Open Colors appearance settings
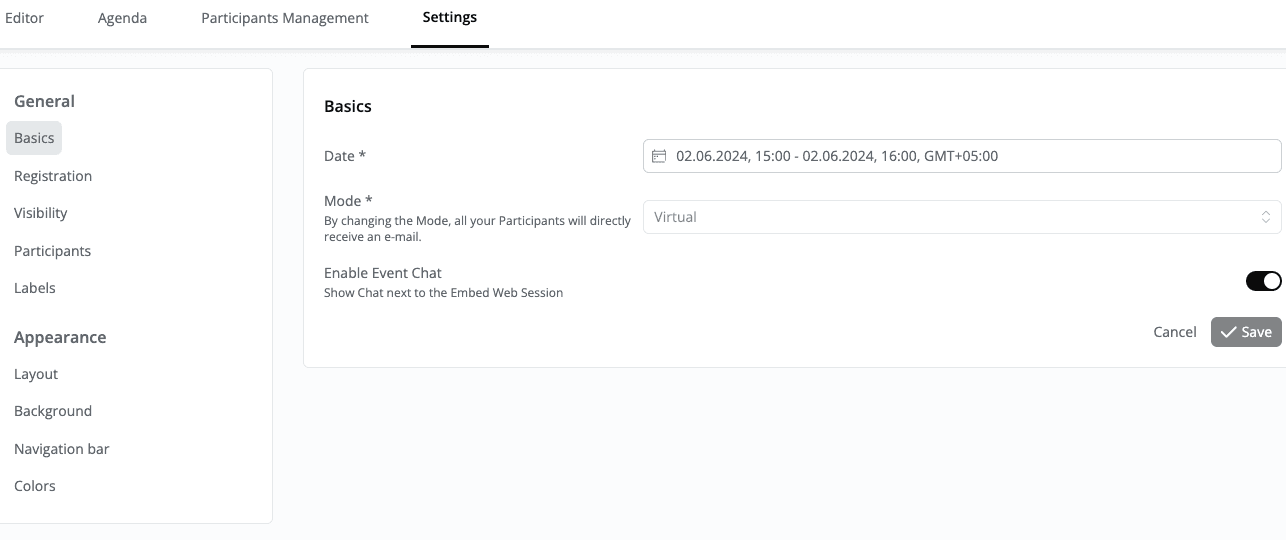The image size is (1286, 540). point(35,486)
